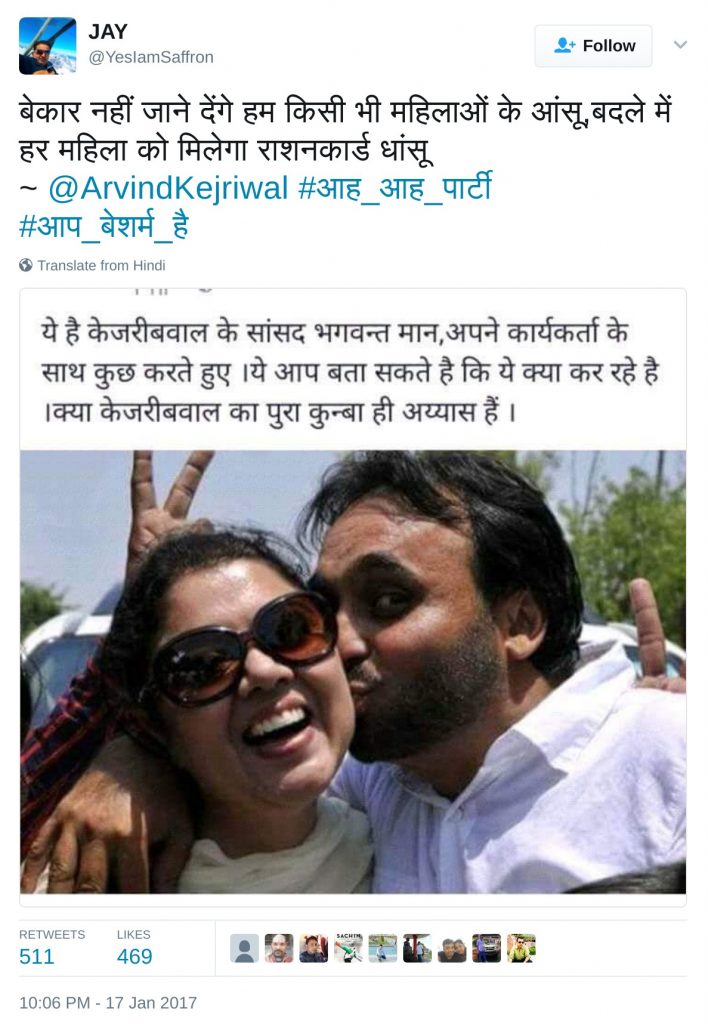This screenshot has width=708, height=1024.
Task: Open second liker avatar with white beard
Action: [x=279, y=948]
